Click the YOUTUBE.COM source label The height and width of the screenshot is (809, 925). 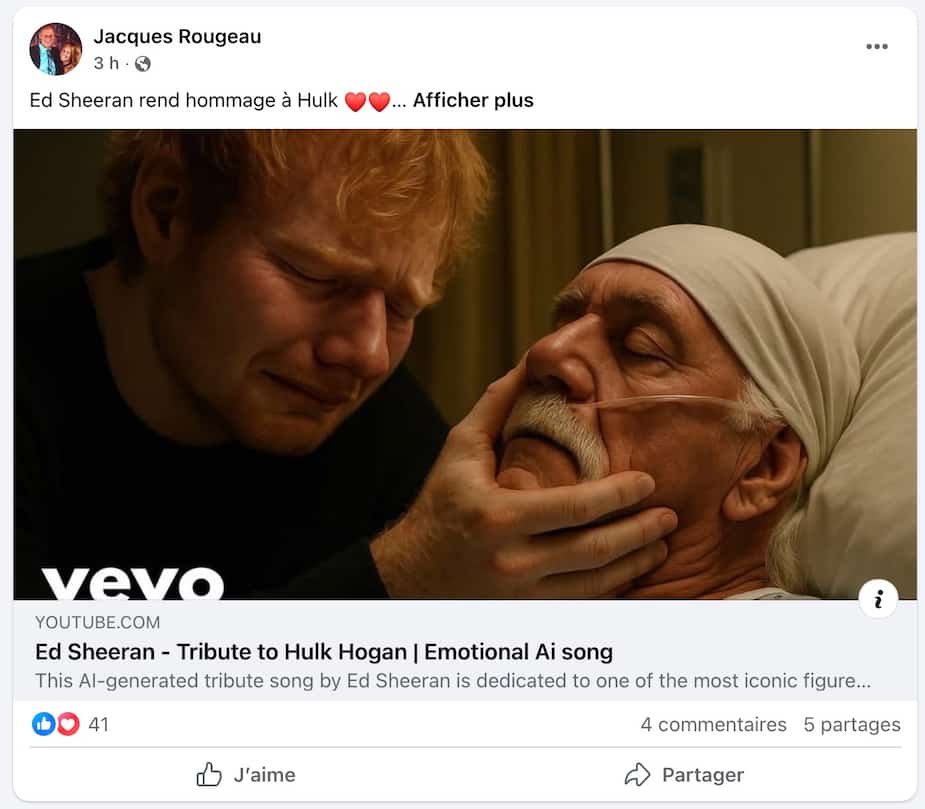point(97,622)
